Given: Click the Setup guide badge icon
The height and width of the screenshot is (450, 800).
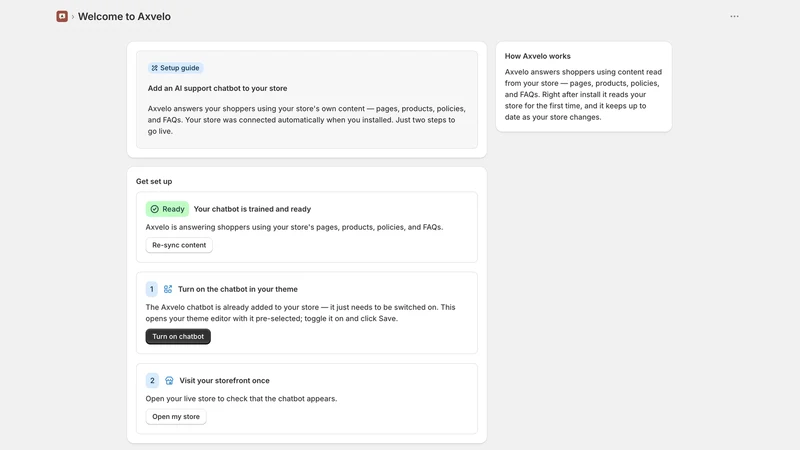Looking at the screenshot, I should coord(155,68).
